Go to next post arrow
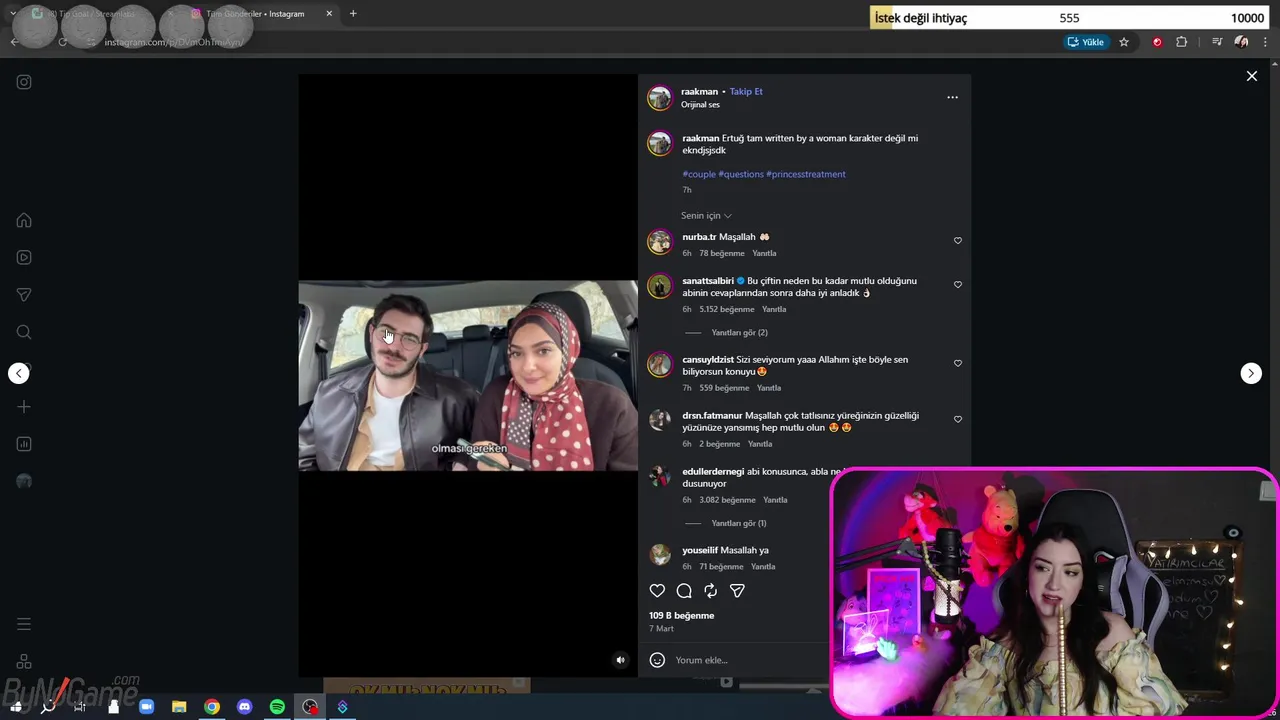 click(x=1251, y=373)
